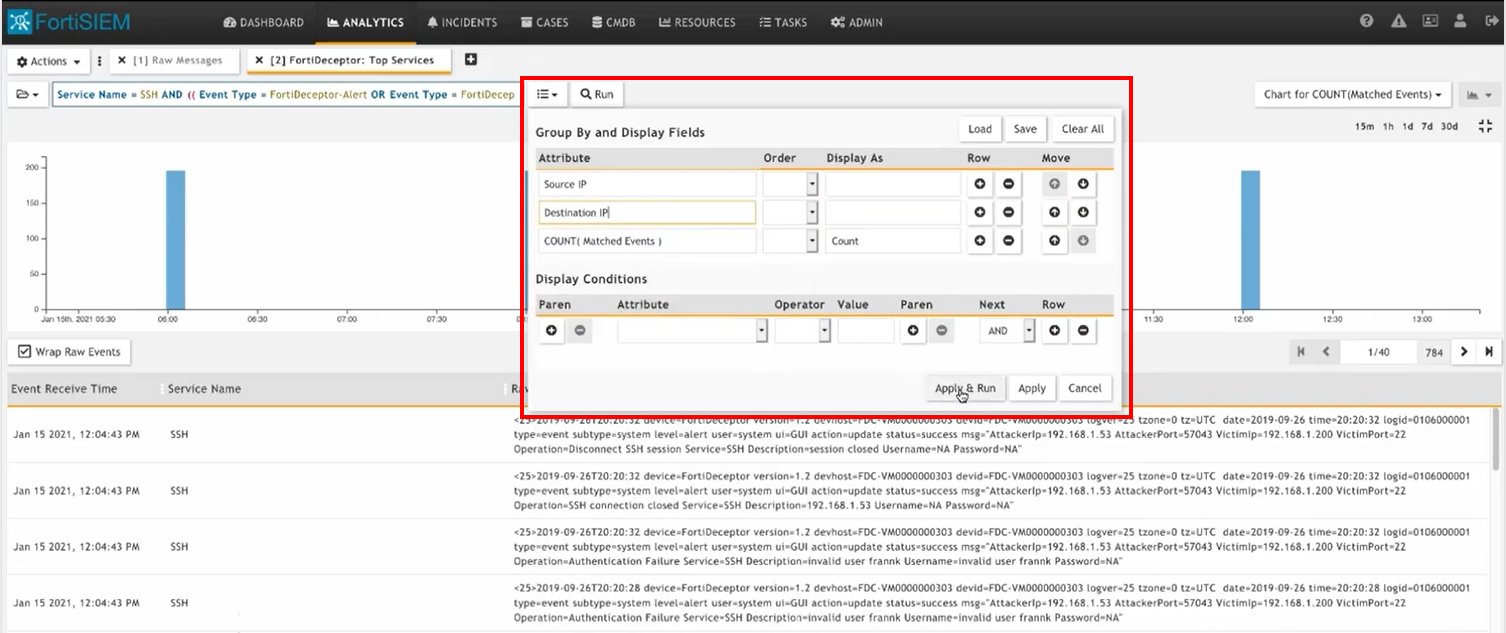The image size is (1506, 633).
Task: Move Source IP row down
Action: click(x=1083, y=184)
